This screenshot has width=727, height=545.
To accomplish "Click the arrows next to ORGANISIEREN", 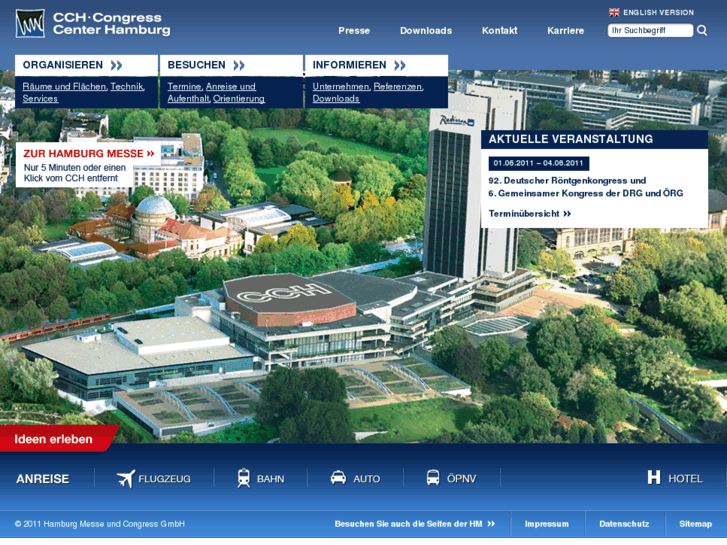I will click(x=116, y=65).
